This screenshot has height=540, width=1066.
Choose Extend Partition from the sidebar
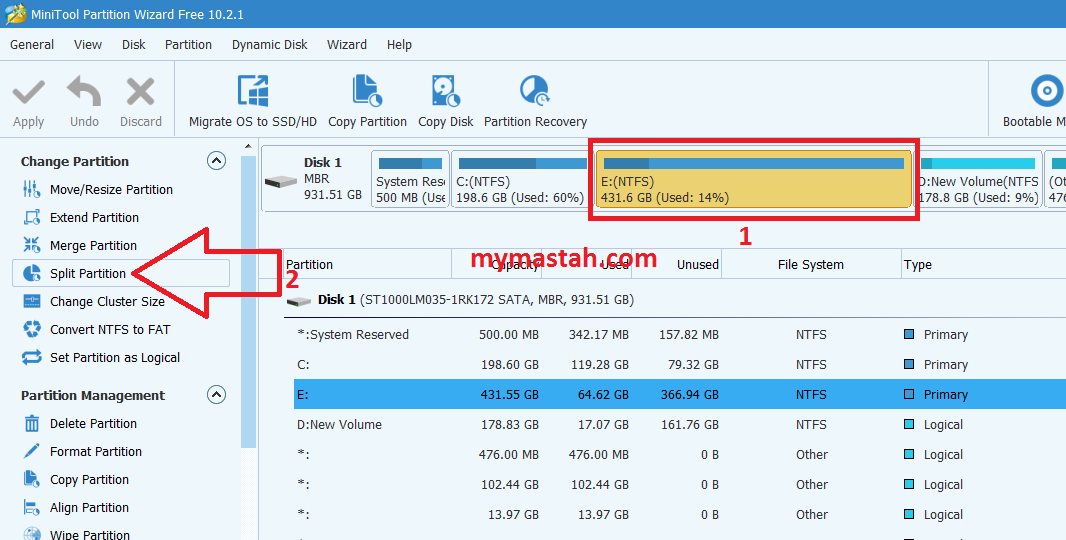tap(94, 218)
